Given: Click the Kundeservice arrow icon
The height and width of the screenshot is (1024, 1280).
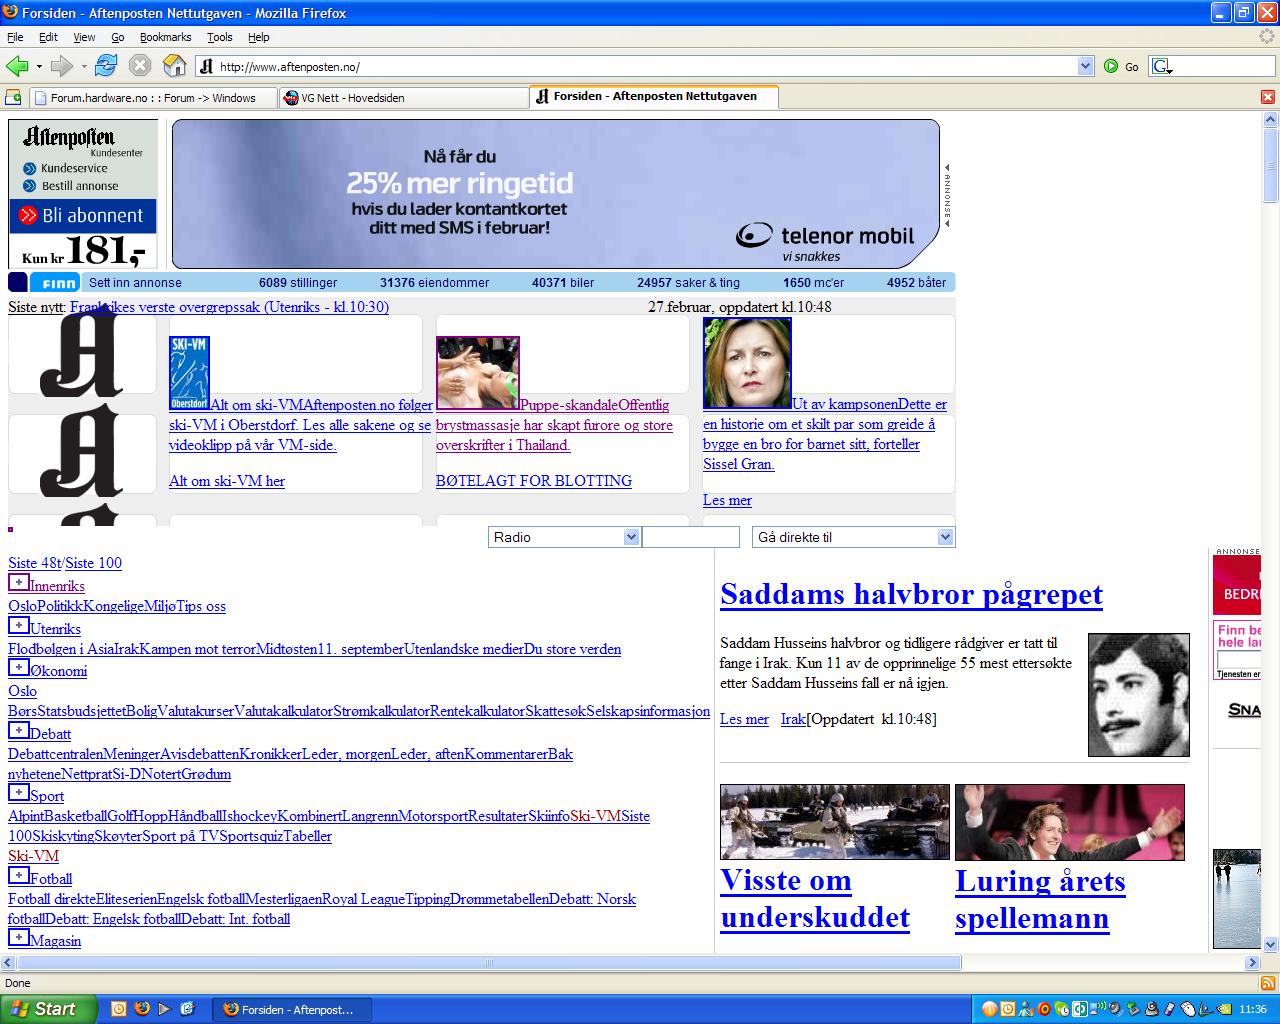Looking at the screenshot, I should [30, 169].
